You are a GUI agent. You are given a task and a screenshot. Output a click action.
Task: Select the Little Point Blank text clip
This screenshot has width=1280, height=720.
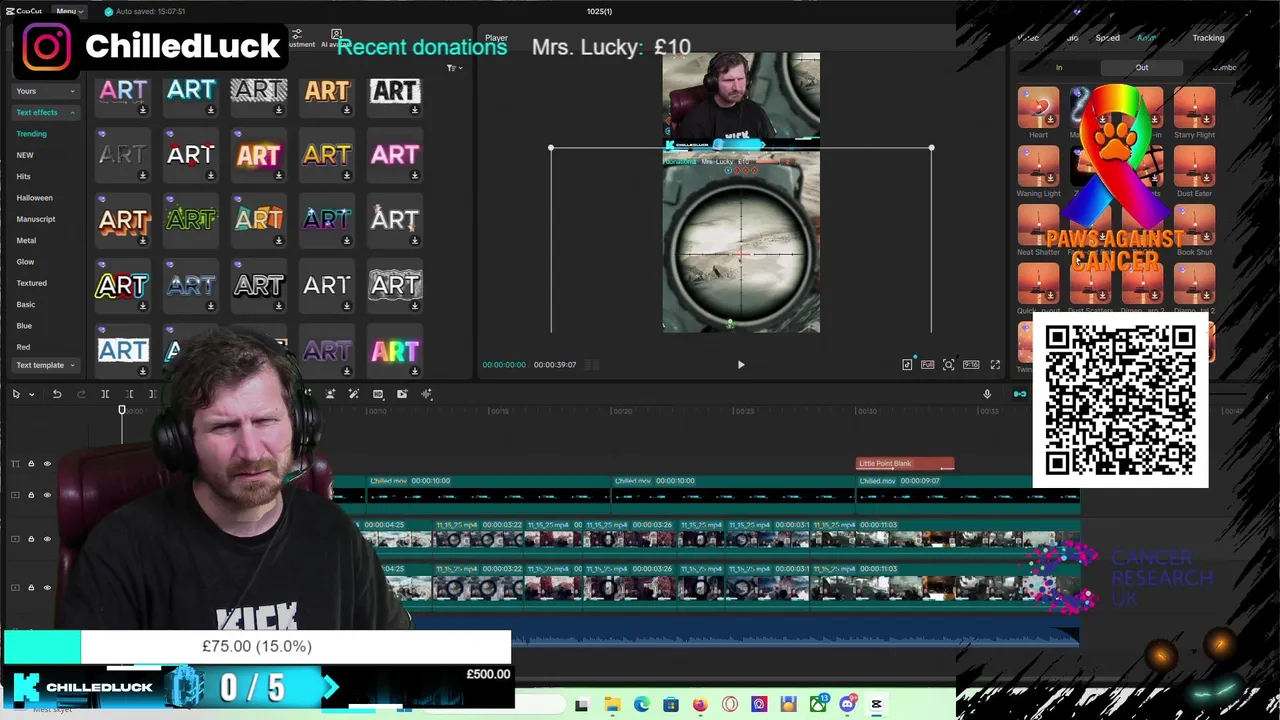[905, 463]
